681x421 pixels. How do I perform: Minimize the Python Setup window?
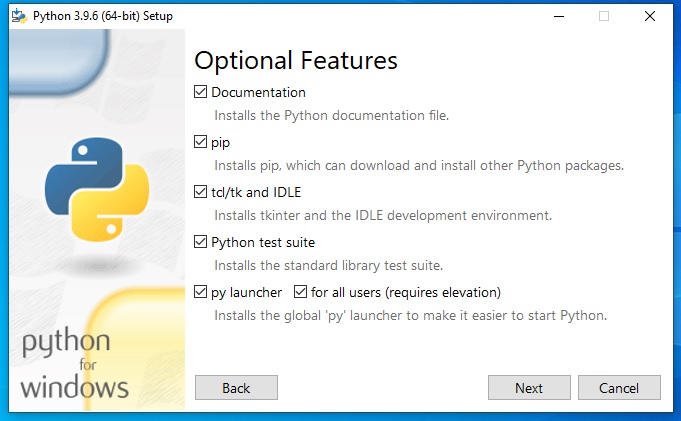(x=557, y=15)
